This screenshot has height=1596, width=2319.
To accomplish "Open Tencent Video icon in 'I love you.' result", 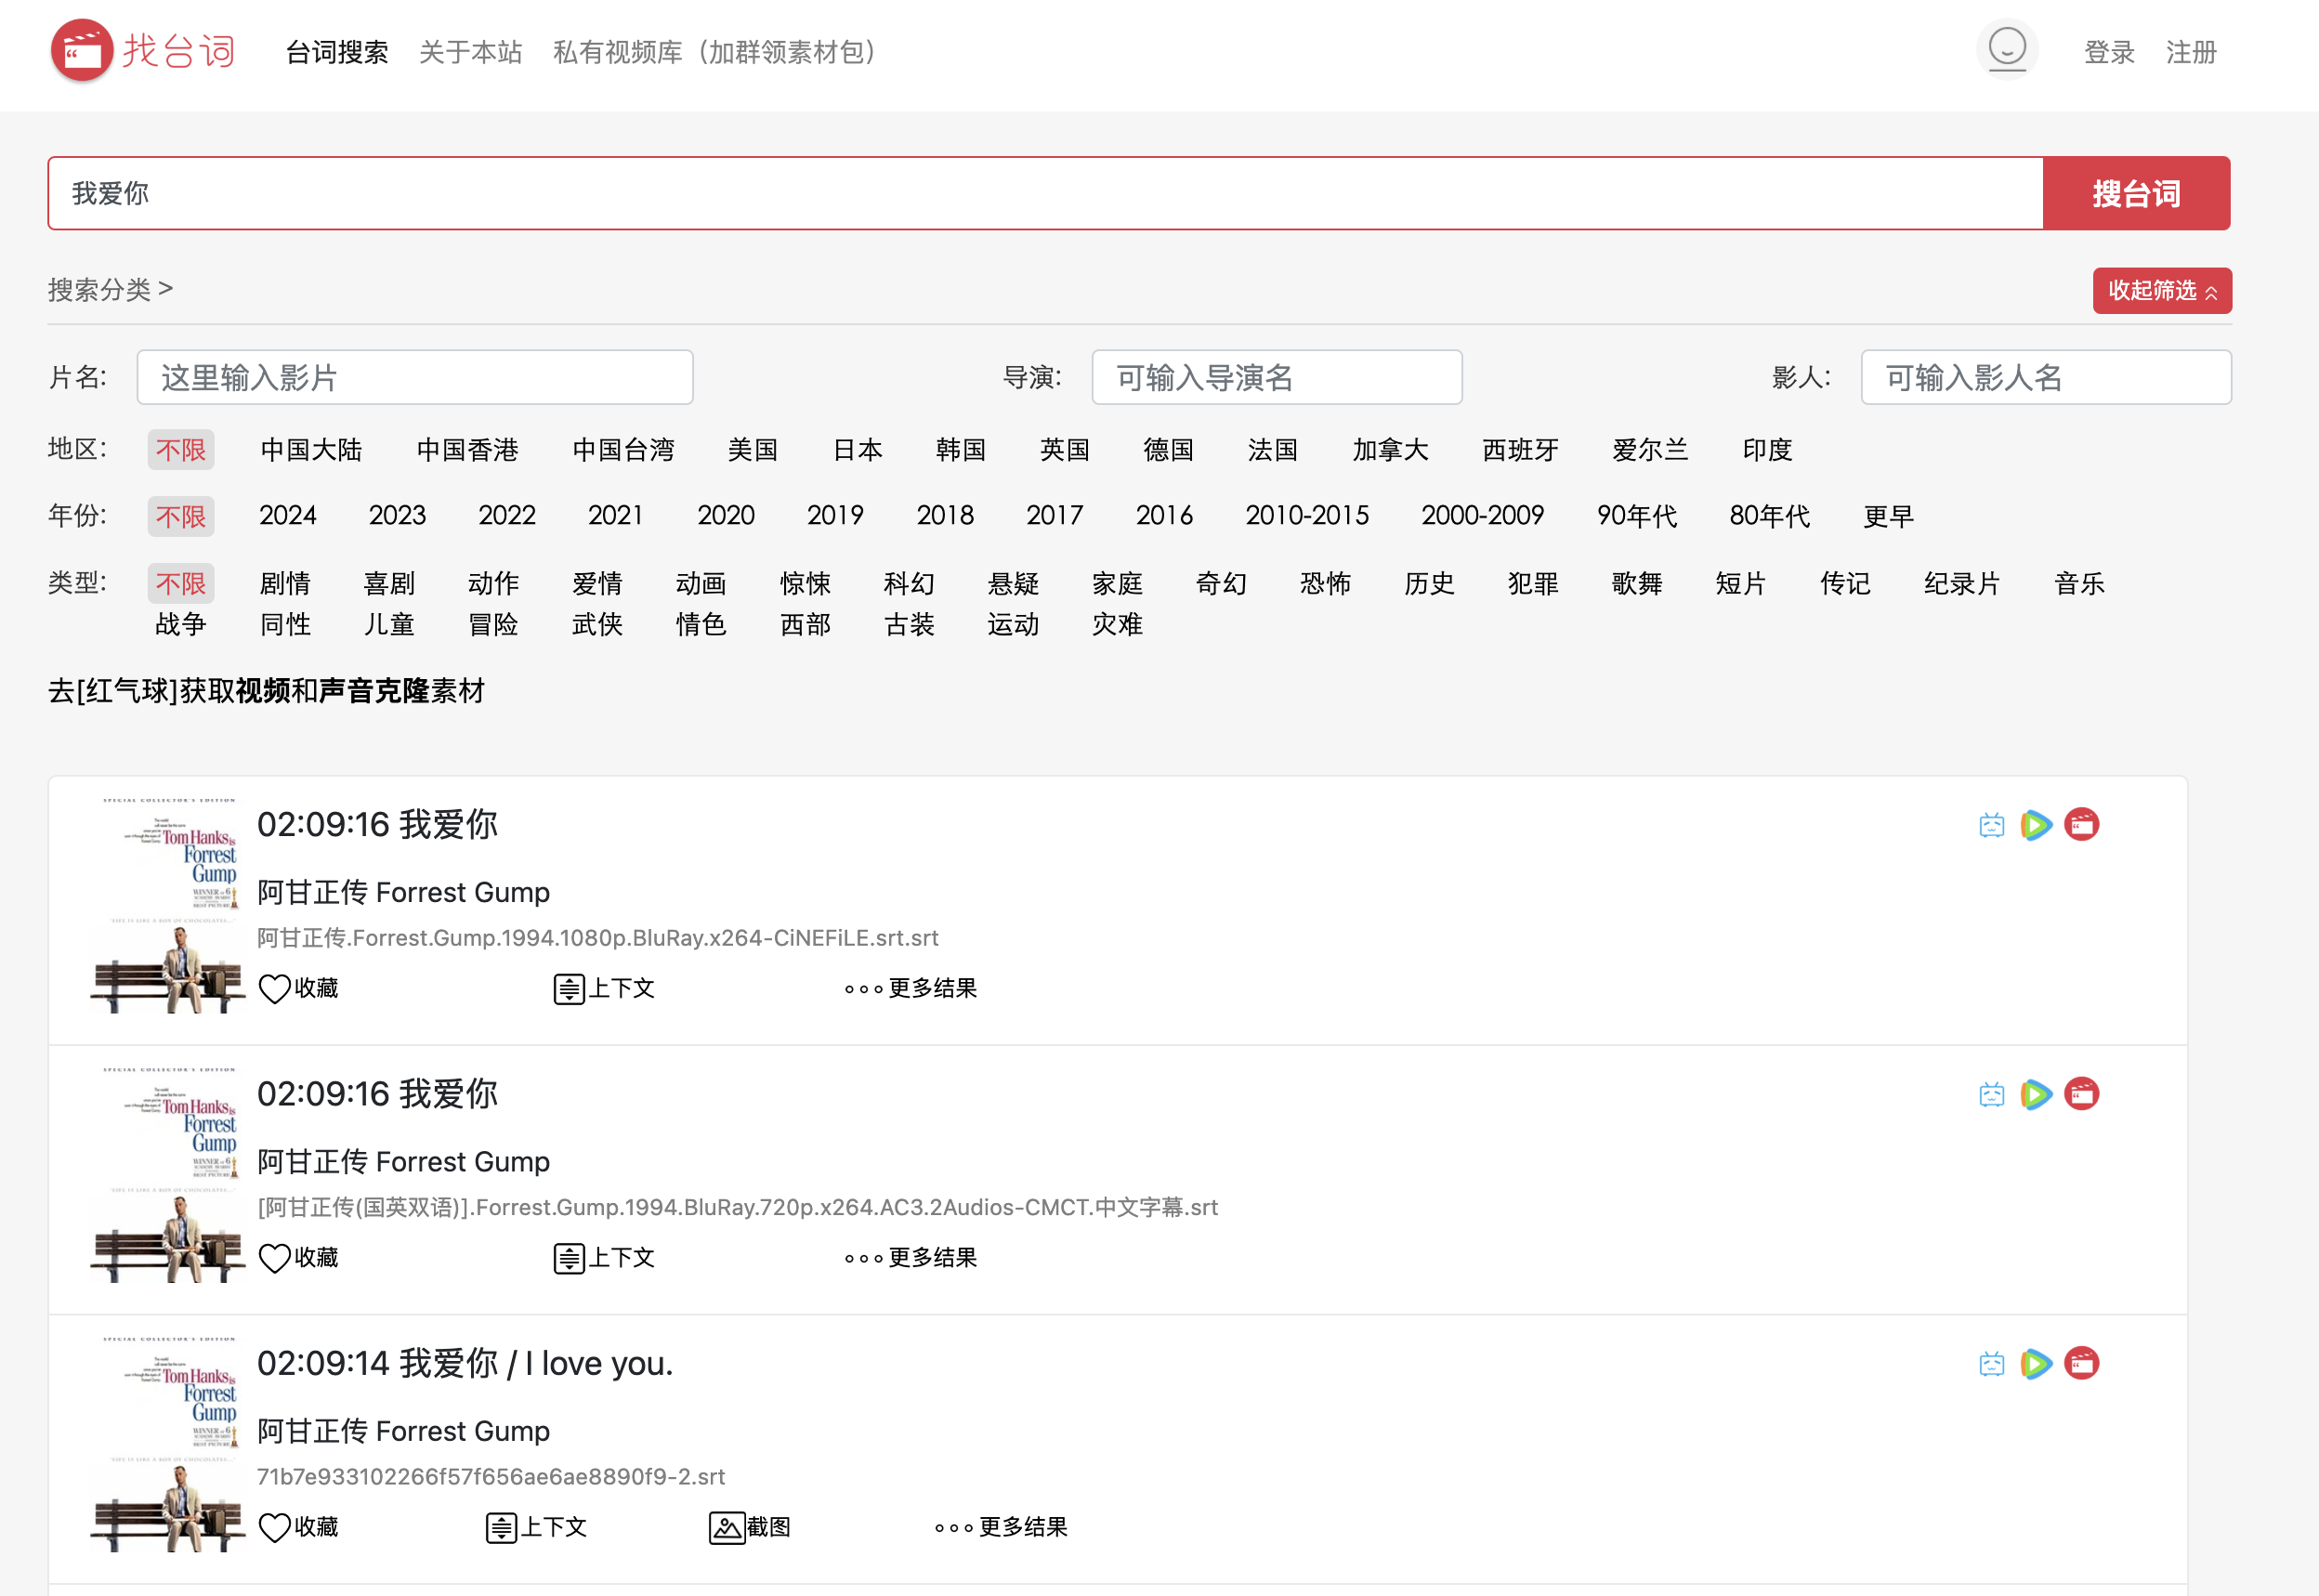I will click(x=2036, y=1364).
